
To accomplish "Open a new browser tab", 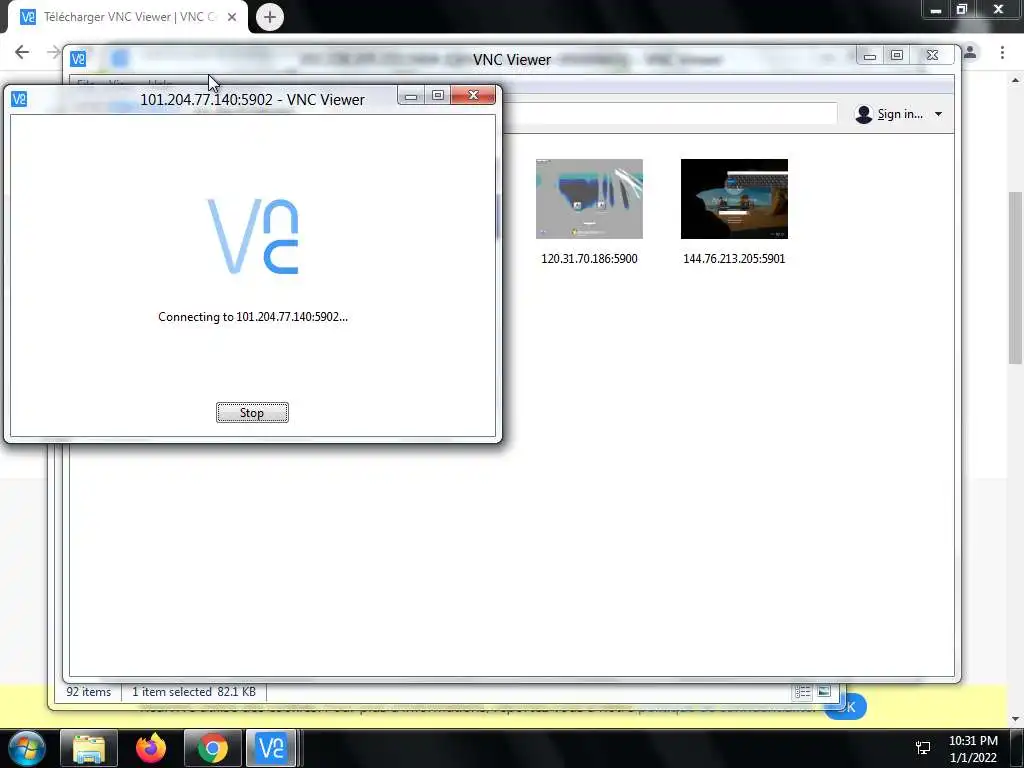I will click(270, 17).
